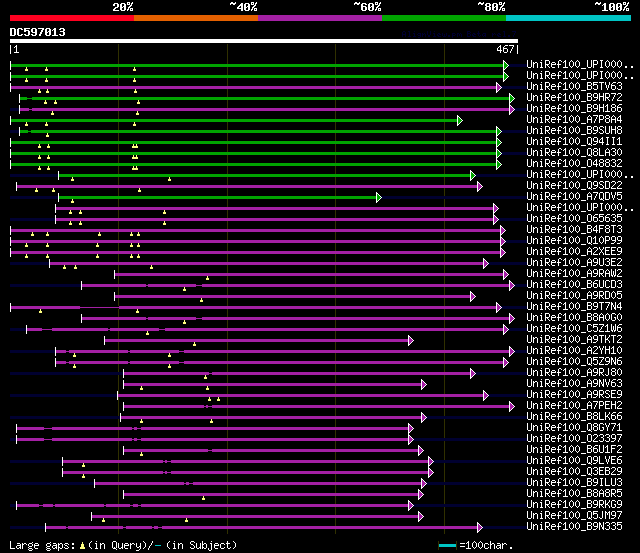Select hit label UniRef100_B5TV63
The width and height of the screenshot is (640, 553).
pyautogui.click(x=574, y=87)
